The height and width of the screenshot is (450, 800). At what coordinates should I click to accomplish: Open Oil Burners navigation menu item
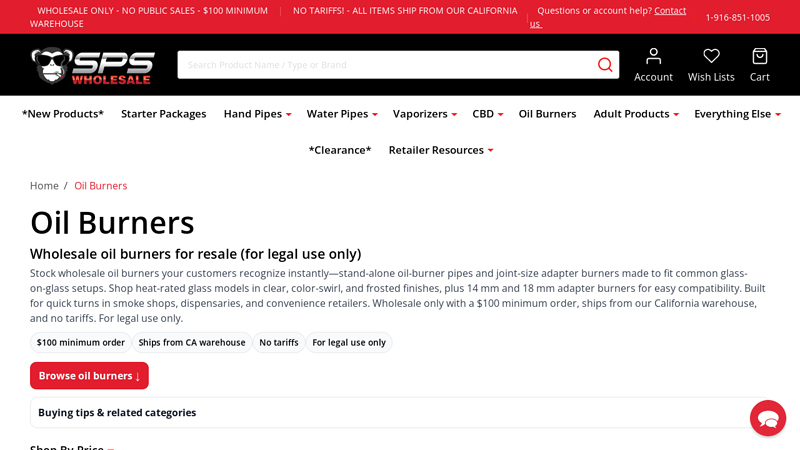click(x=547, y=114)
